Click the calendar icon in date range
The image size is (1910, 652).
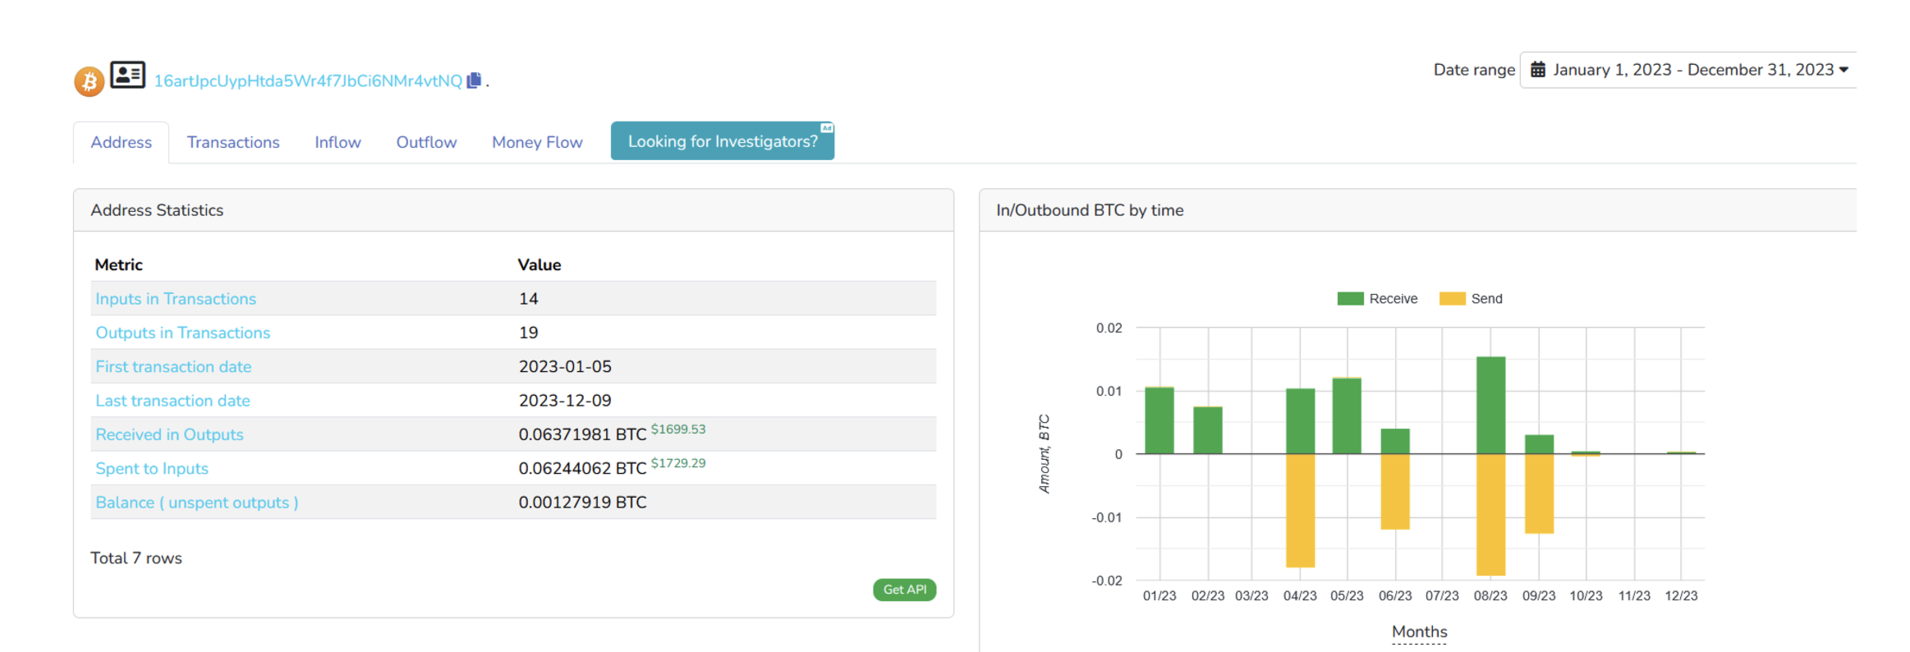pos(1538,69)
